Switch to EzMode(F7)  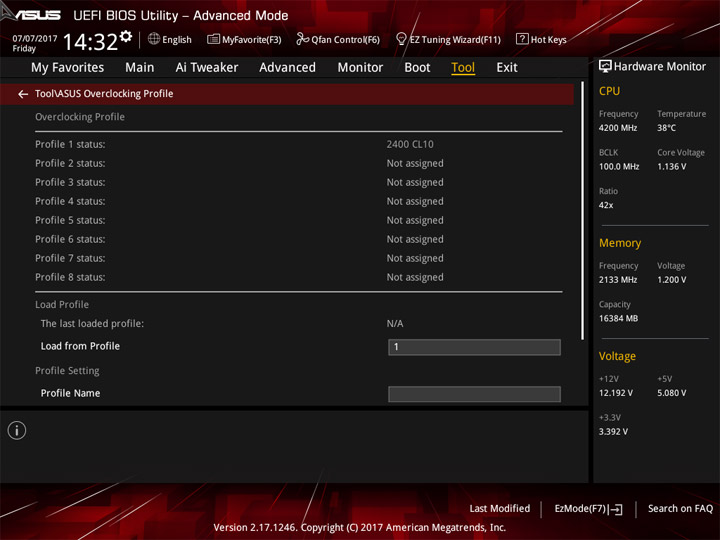coord(588,509)
